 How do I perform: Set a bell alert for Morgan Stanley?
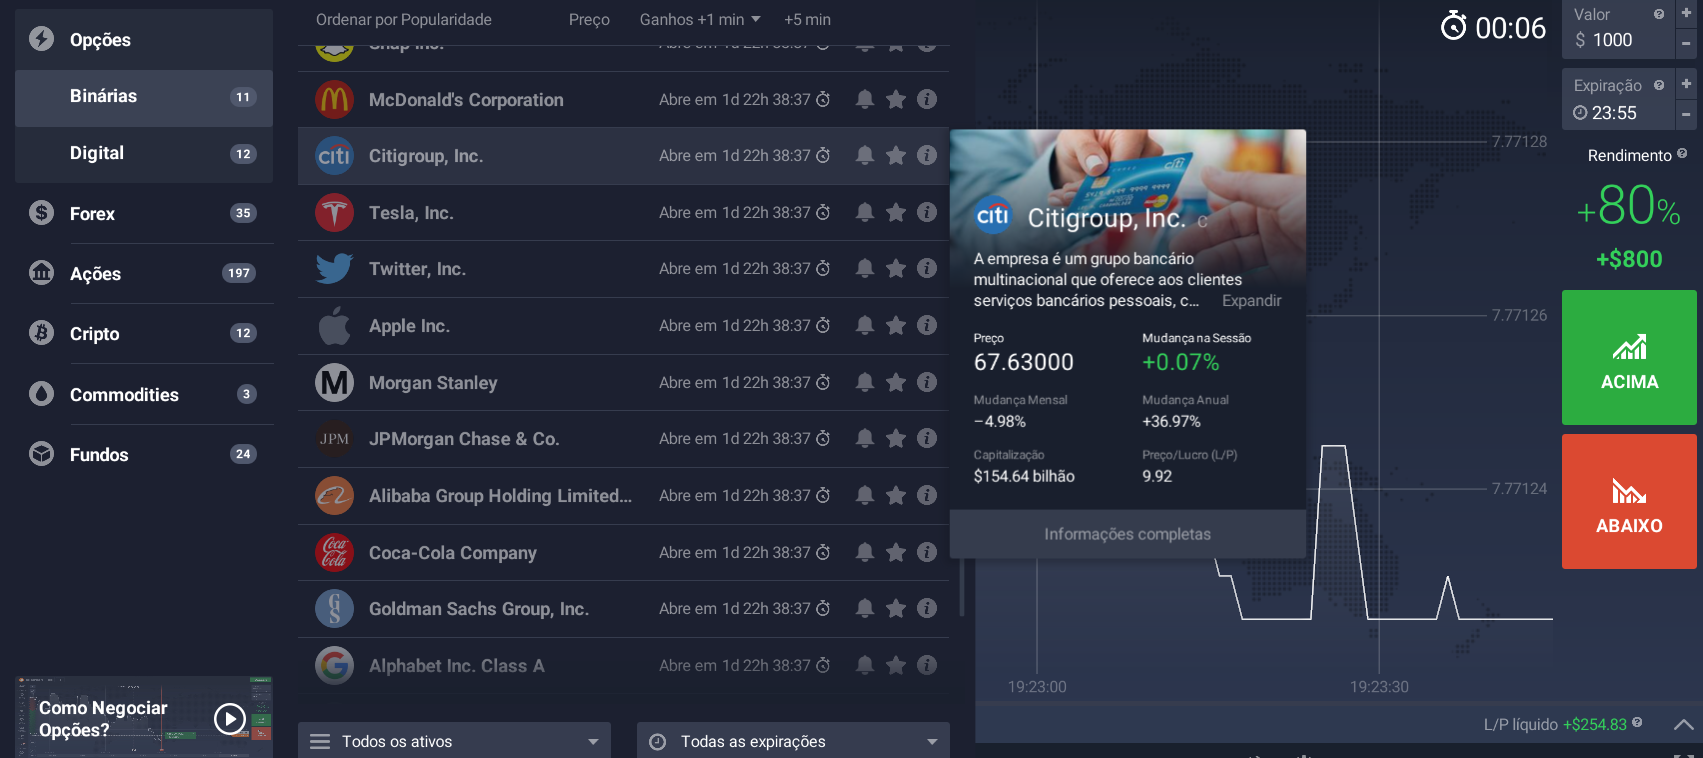(865, 382)
